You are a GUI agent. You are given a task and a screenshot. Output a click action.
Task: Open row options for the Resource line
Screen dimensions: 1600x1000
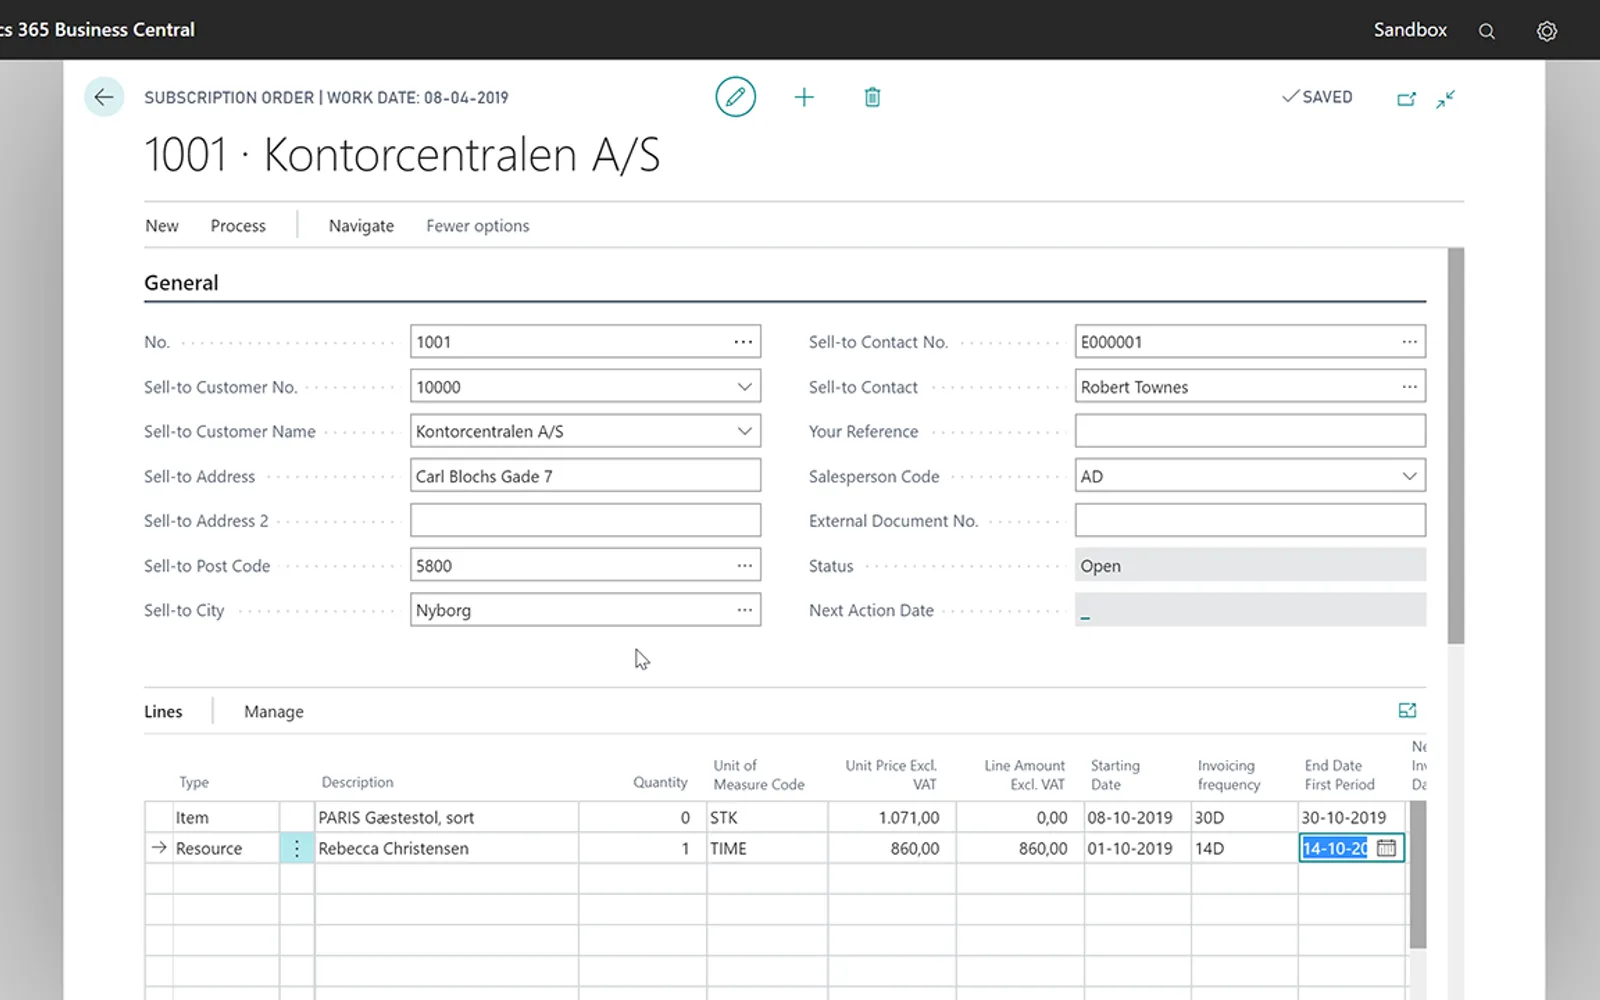pyautogui.click(x=297, y=848)
